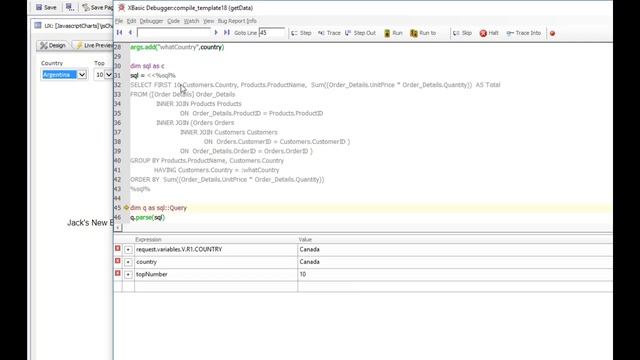Open the Bug Report Info menu
The height and width of the screenshot is (360, 640).
tap(237, 21)
